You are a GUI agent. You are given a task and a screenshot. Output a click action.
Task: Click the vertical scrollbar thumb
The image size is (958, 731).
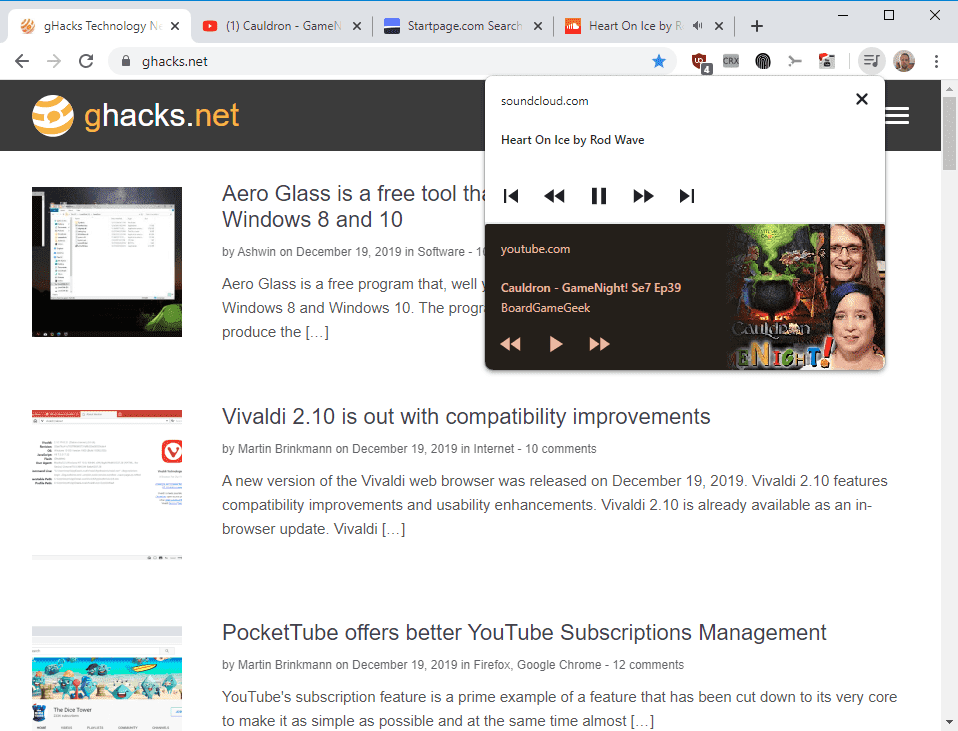click(x=949, y=133)
